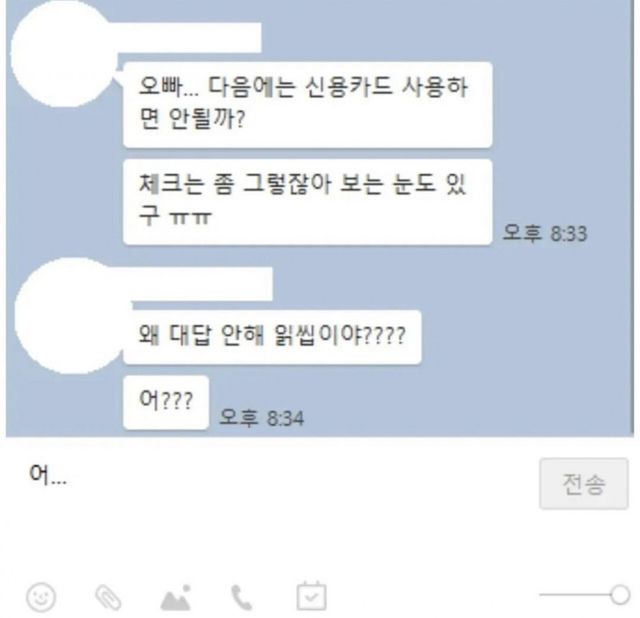Open the second sender's profile picture
The image size is (640, 618).
click(x=69, y=315)
